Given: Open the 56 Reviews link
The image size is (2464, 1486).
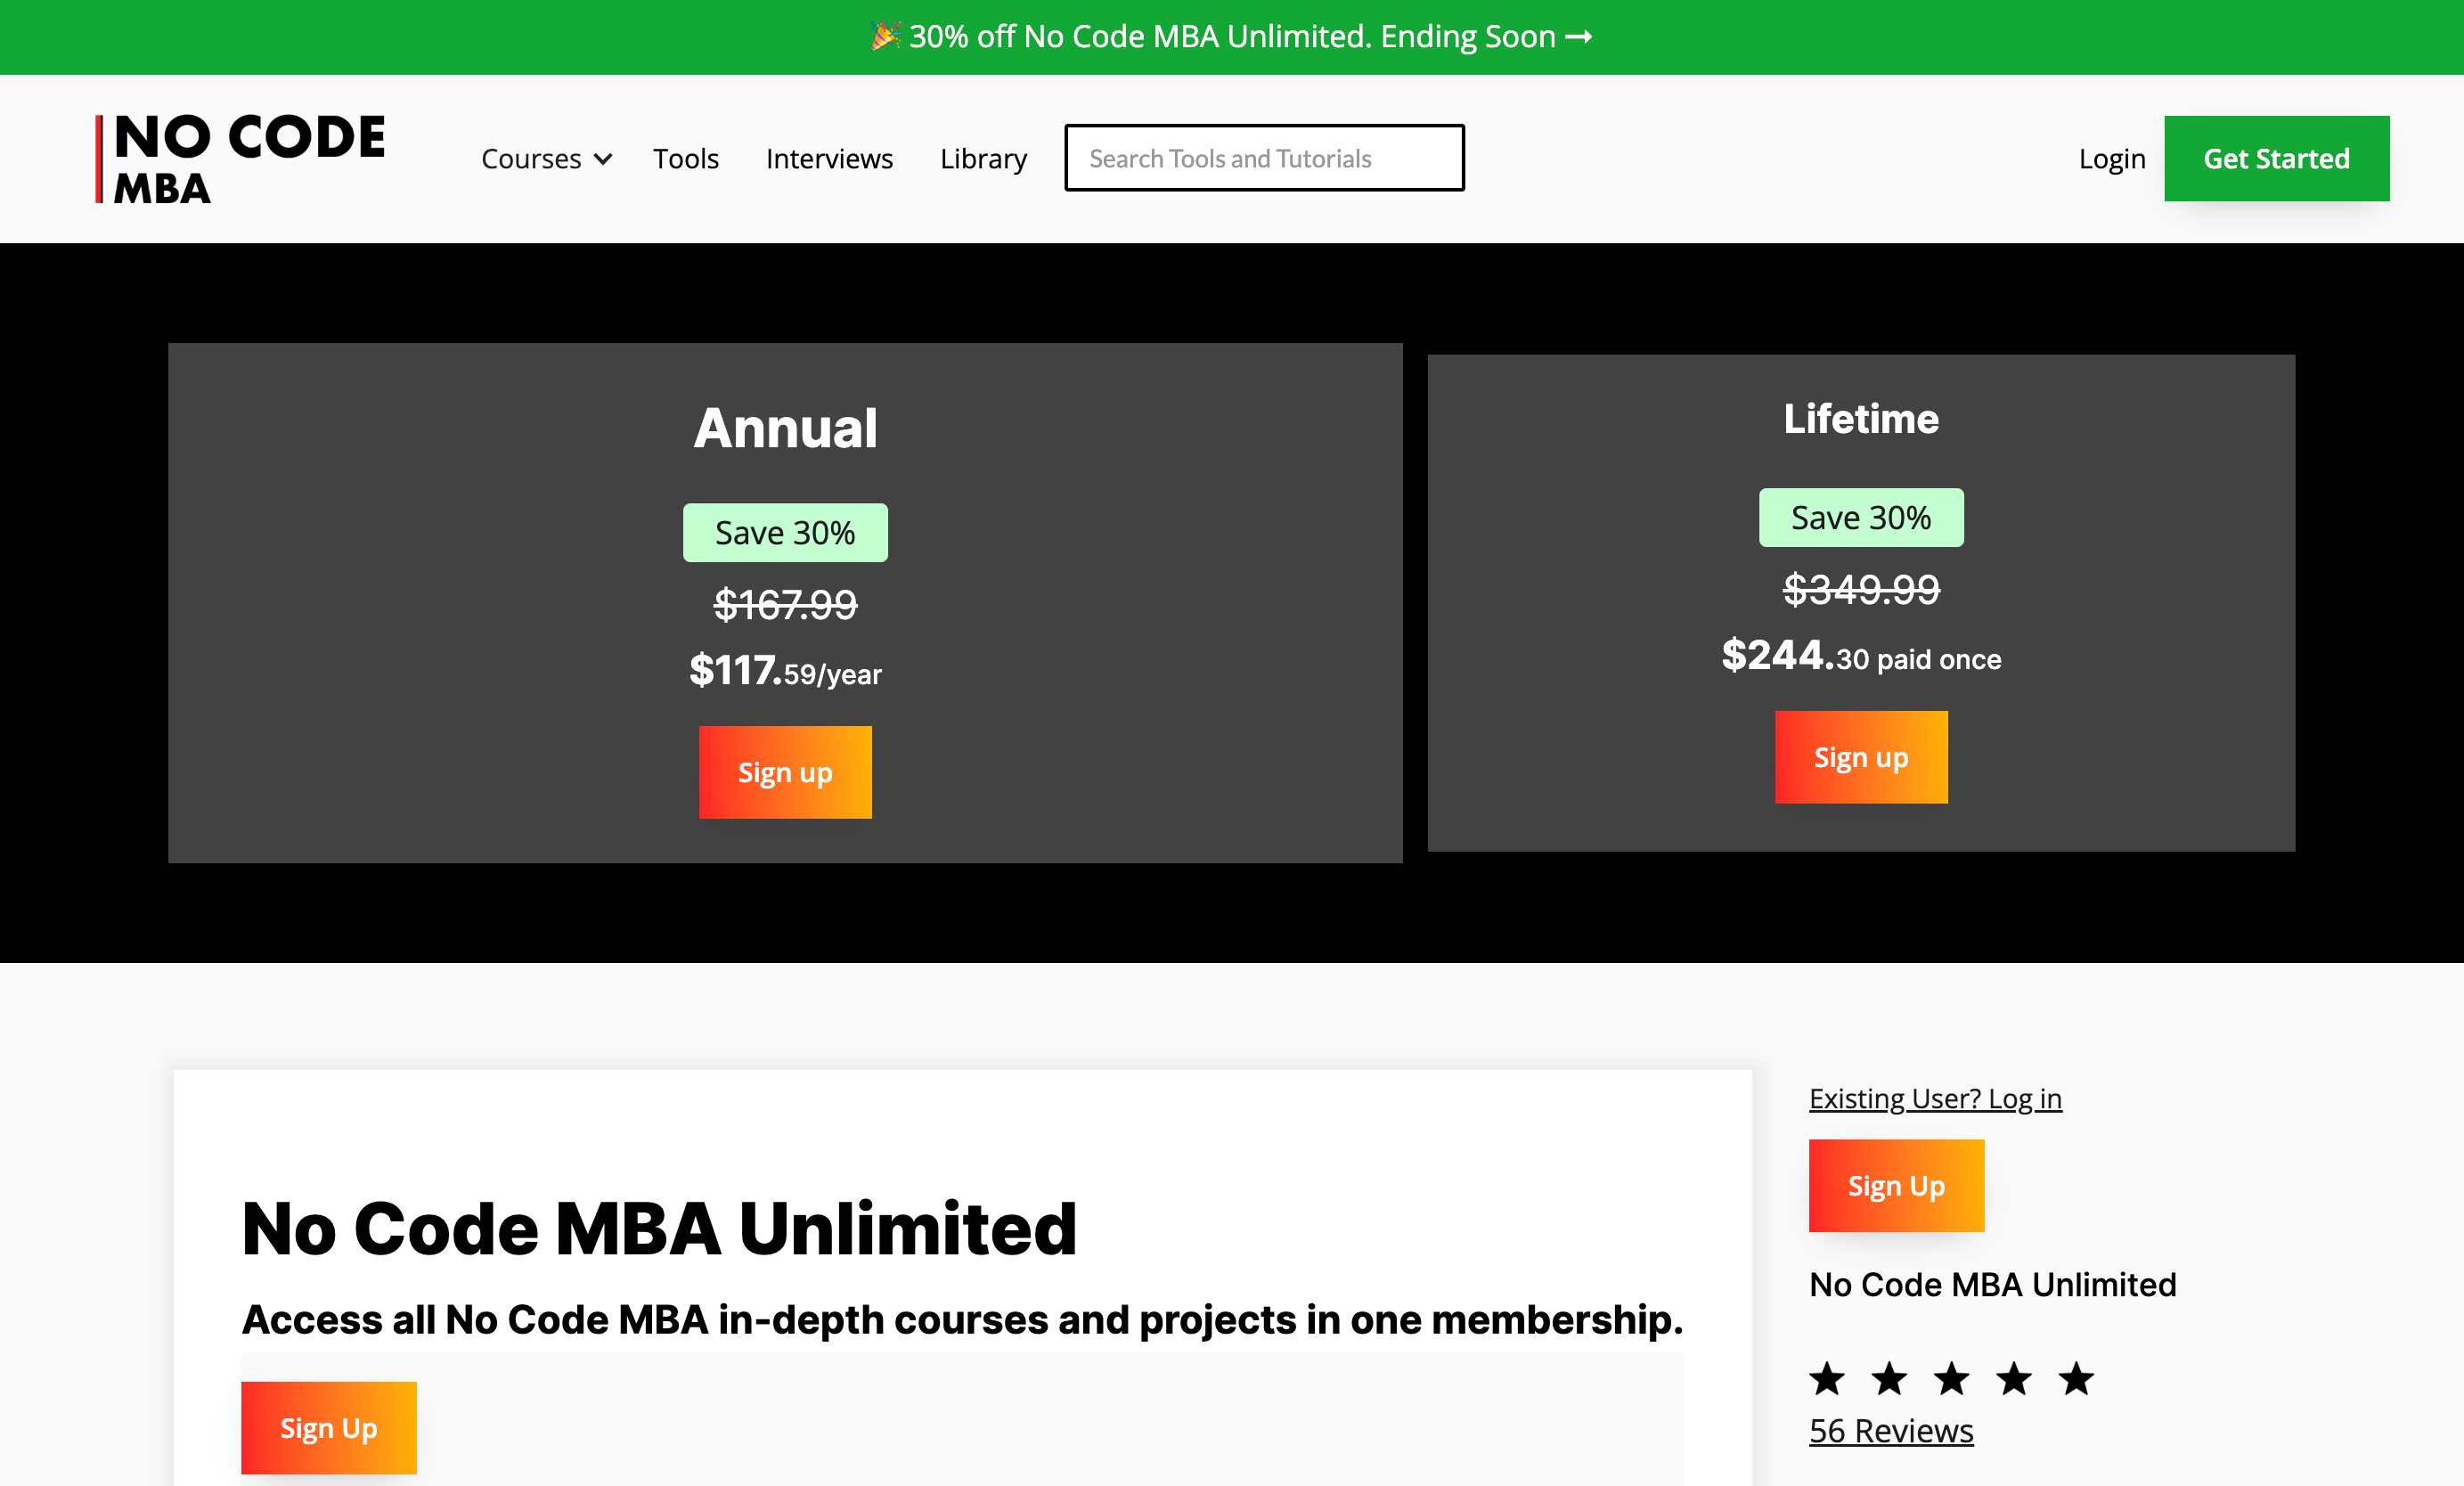Looking at the screenshot, I should point(1890,1431).
